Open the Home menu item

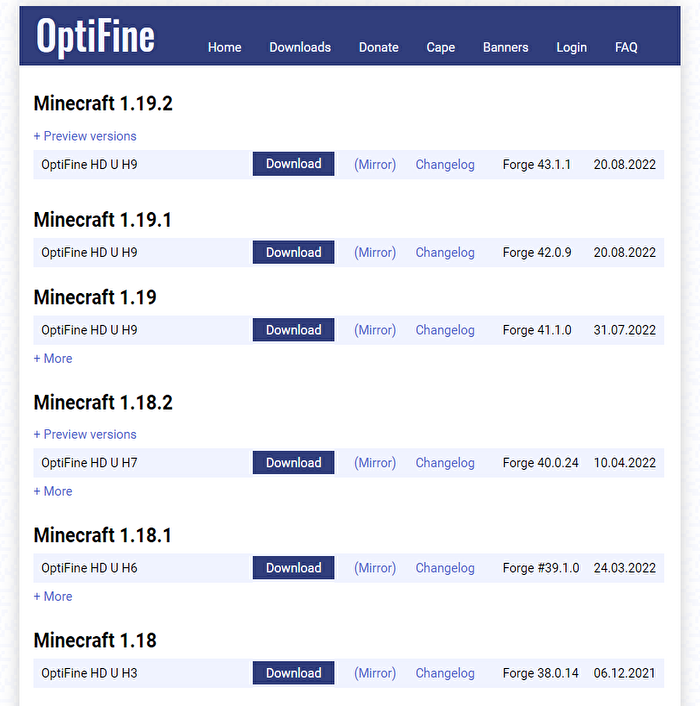pyautogui.click(x=225, y=47)
